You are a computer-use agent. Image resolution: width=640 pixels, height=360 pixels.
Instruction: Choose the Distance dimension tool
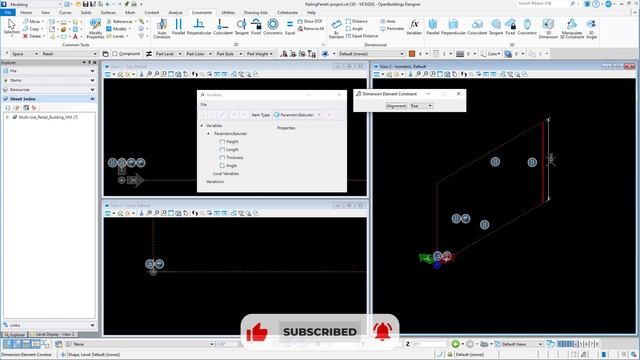pyautogui.click(x=356, y=21)
